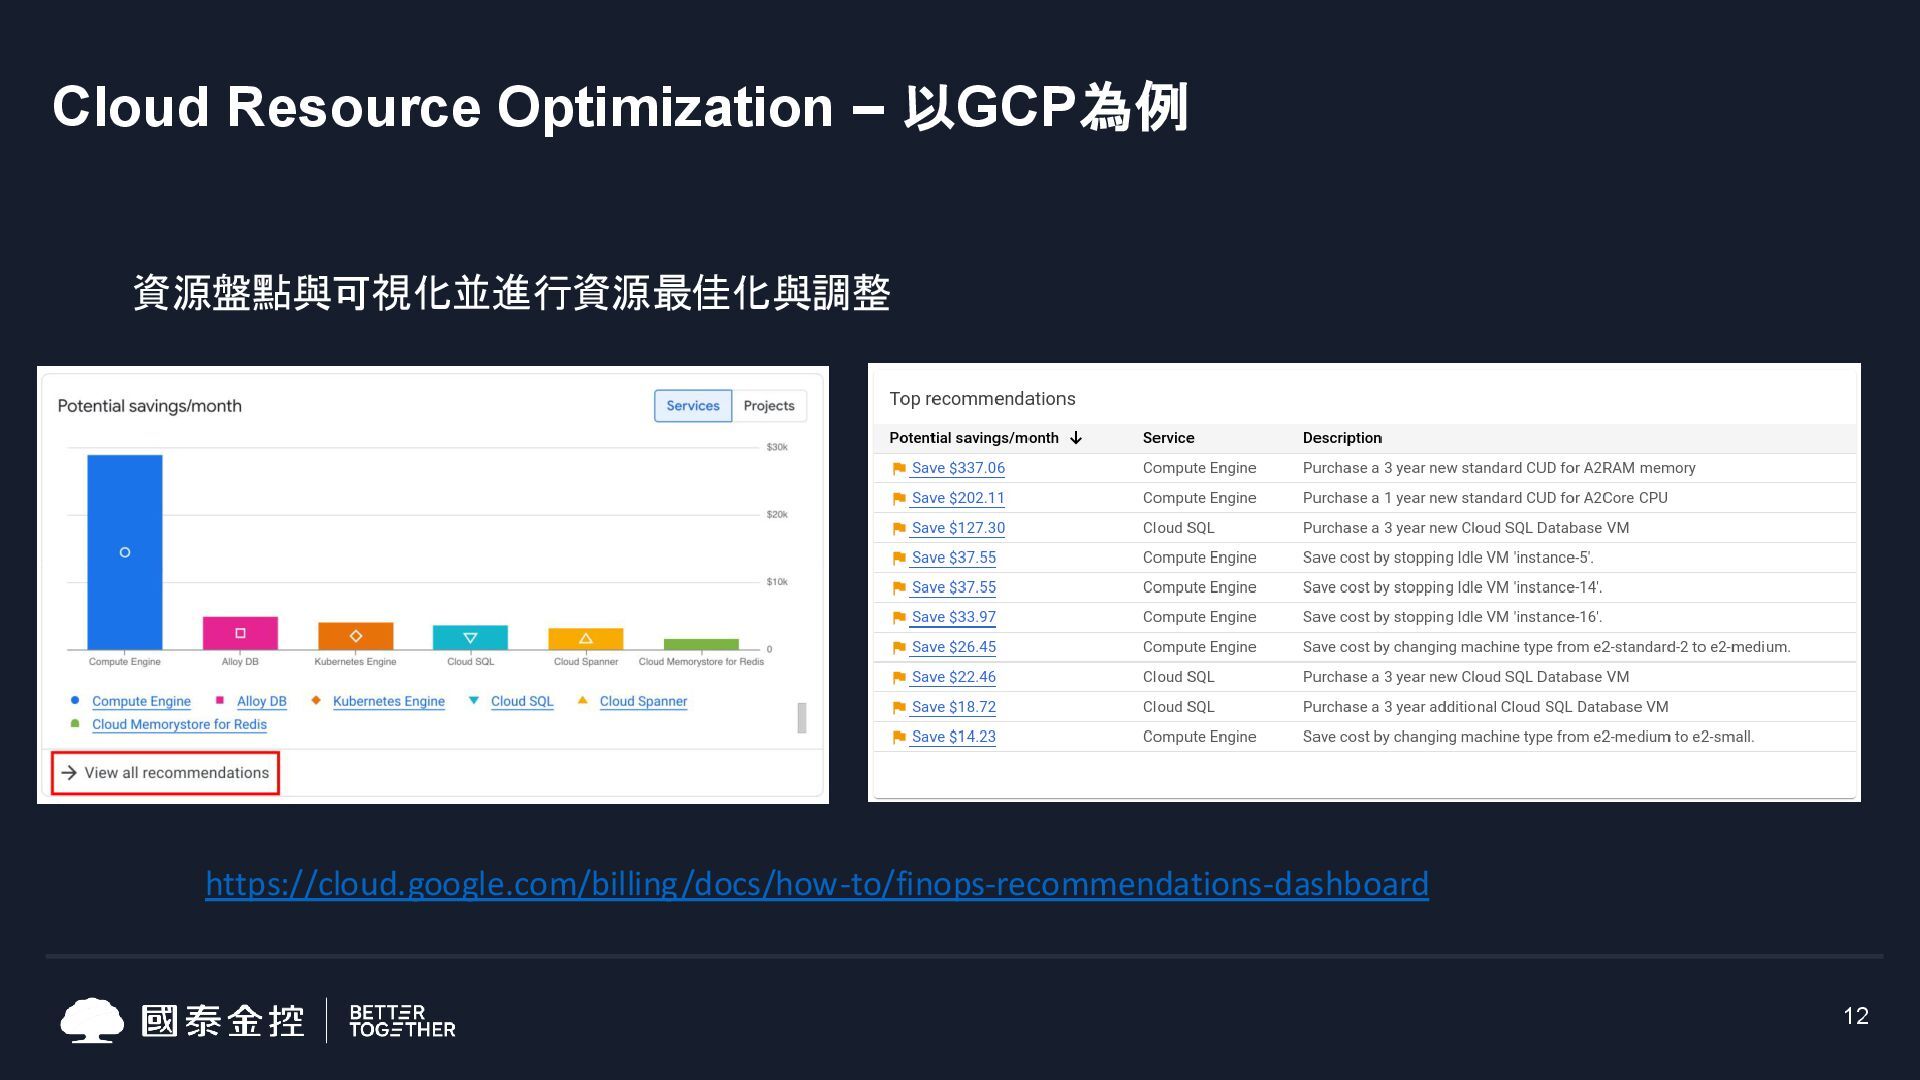Image resolution: width=1920 pixels, height=1080 pixels.
Task: Switch to the Services tab
Action: coord(693,406)
